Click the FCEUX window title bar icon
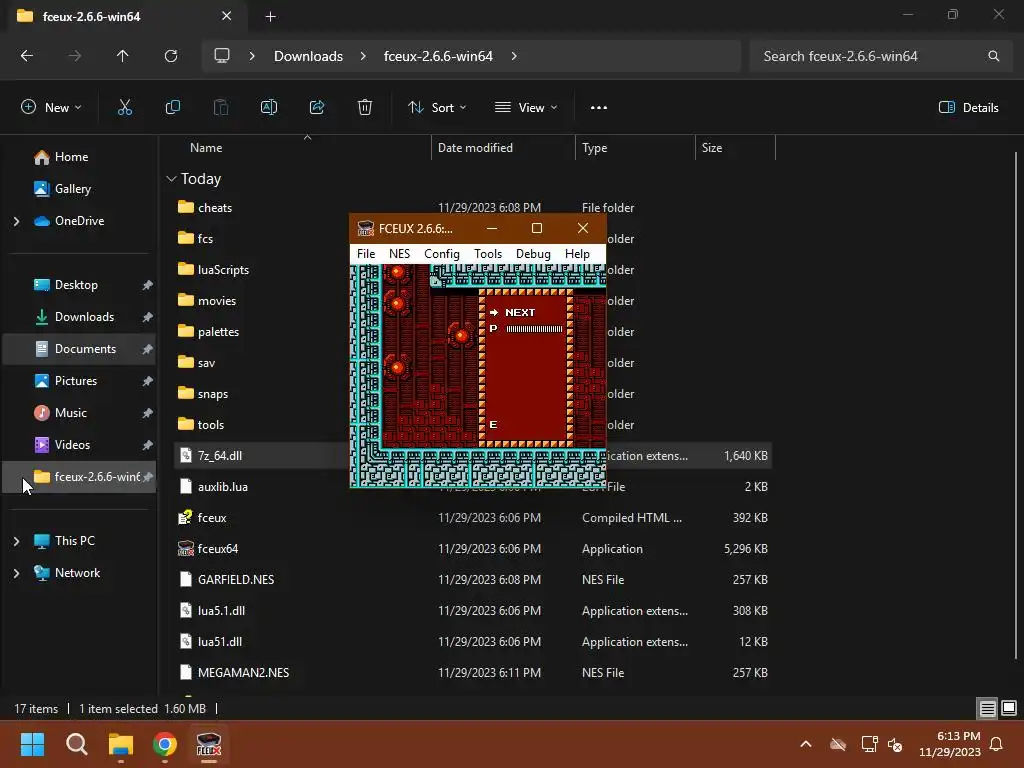 click(x=366, y=229)
